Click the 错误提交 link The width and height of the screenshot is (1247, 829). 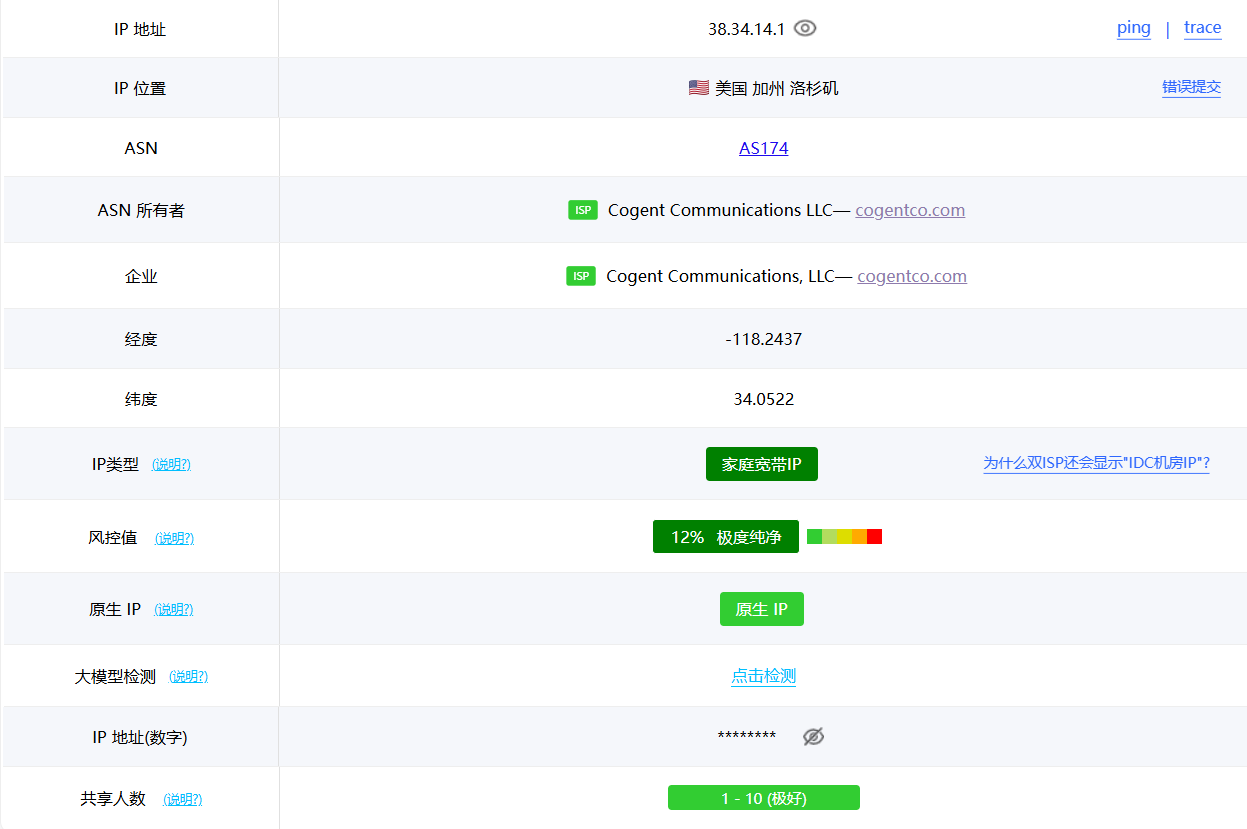pyautogui.click(x=1191, y=87)
